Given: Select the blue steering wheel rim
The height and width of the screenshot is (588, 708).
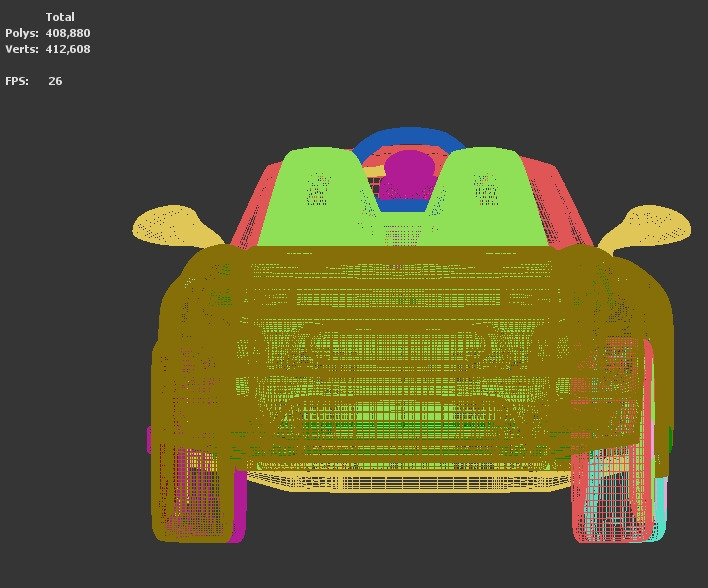Looking at the screenshot, I should [x=409, y=135].
